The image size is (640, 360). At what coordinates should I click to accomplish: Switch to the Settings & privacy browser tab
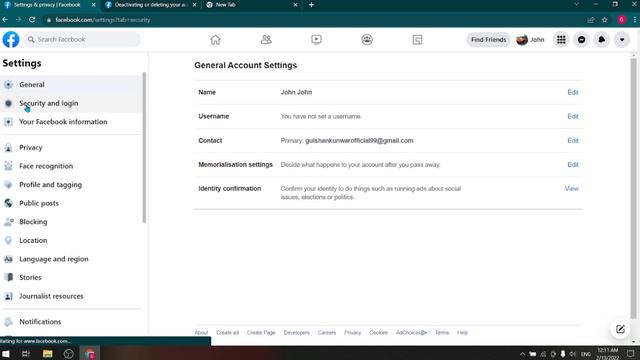[x=49, y=5]
